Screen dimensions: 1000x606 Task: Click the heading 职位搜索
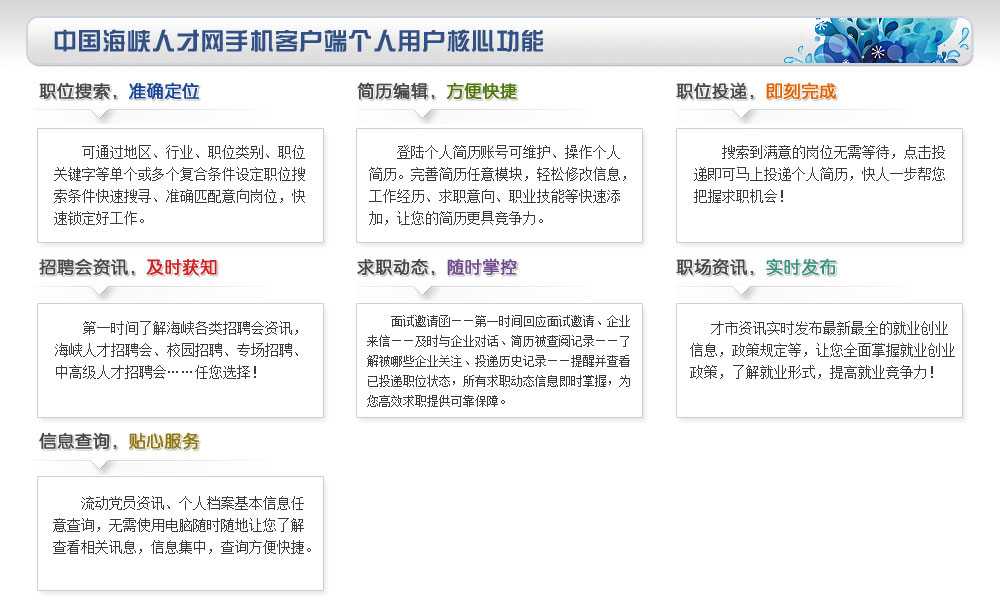(75, 92)
